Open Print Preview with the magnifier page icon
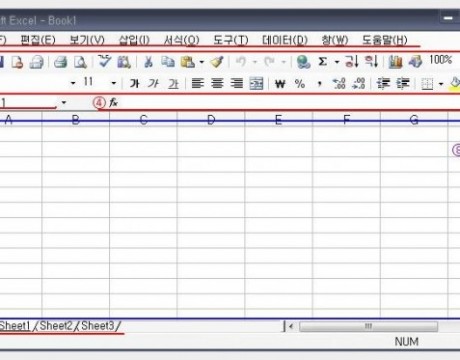460x360 pixels. click(x=80, y=62)
